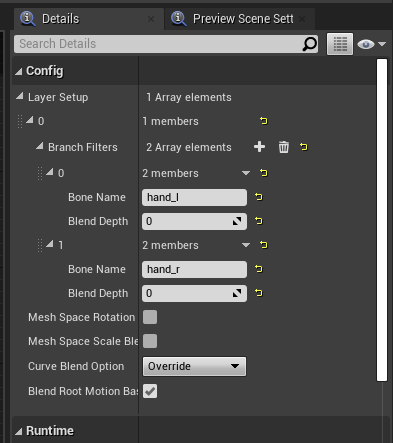393x443 pixels.
Task: Open Curve Blend Option dropdown showing Override
Action: (194, 366)
